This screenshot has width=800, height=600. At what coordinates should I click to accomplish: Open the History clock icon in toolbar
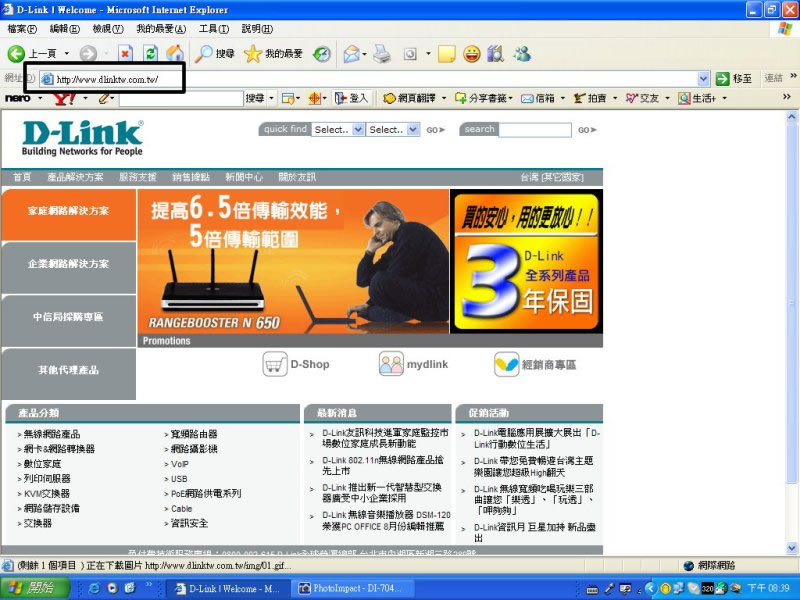tap(321, 54)
